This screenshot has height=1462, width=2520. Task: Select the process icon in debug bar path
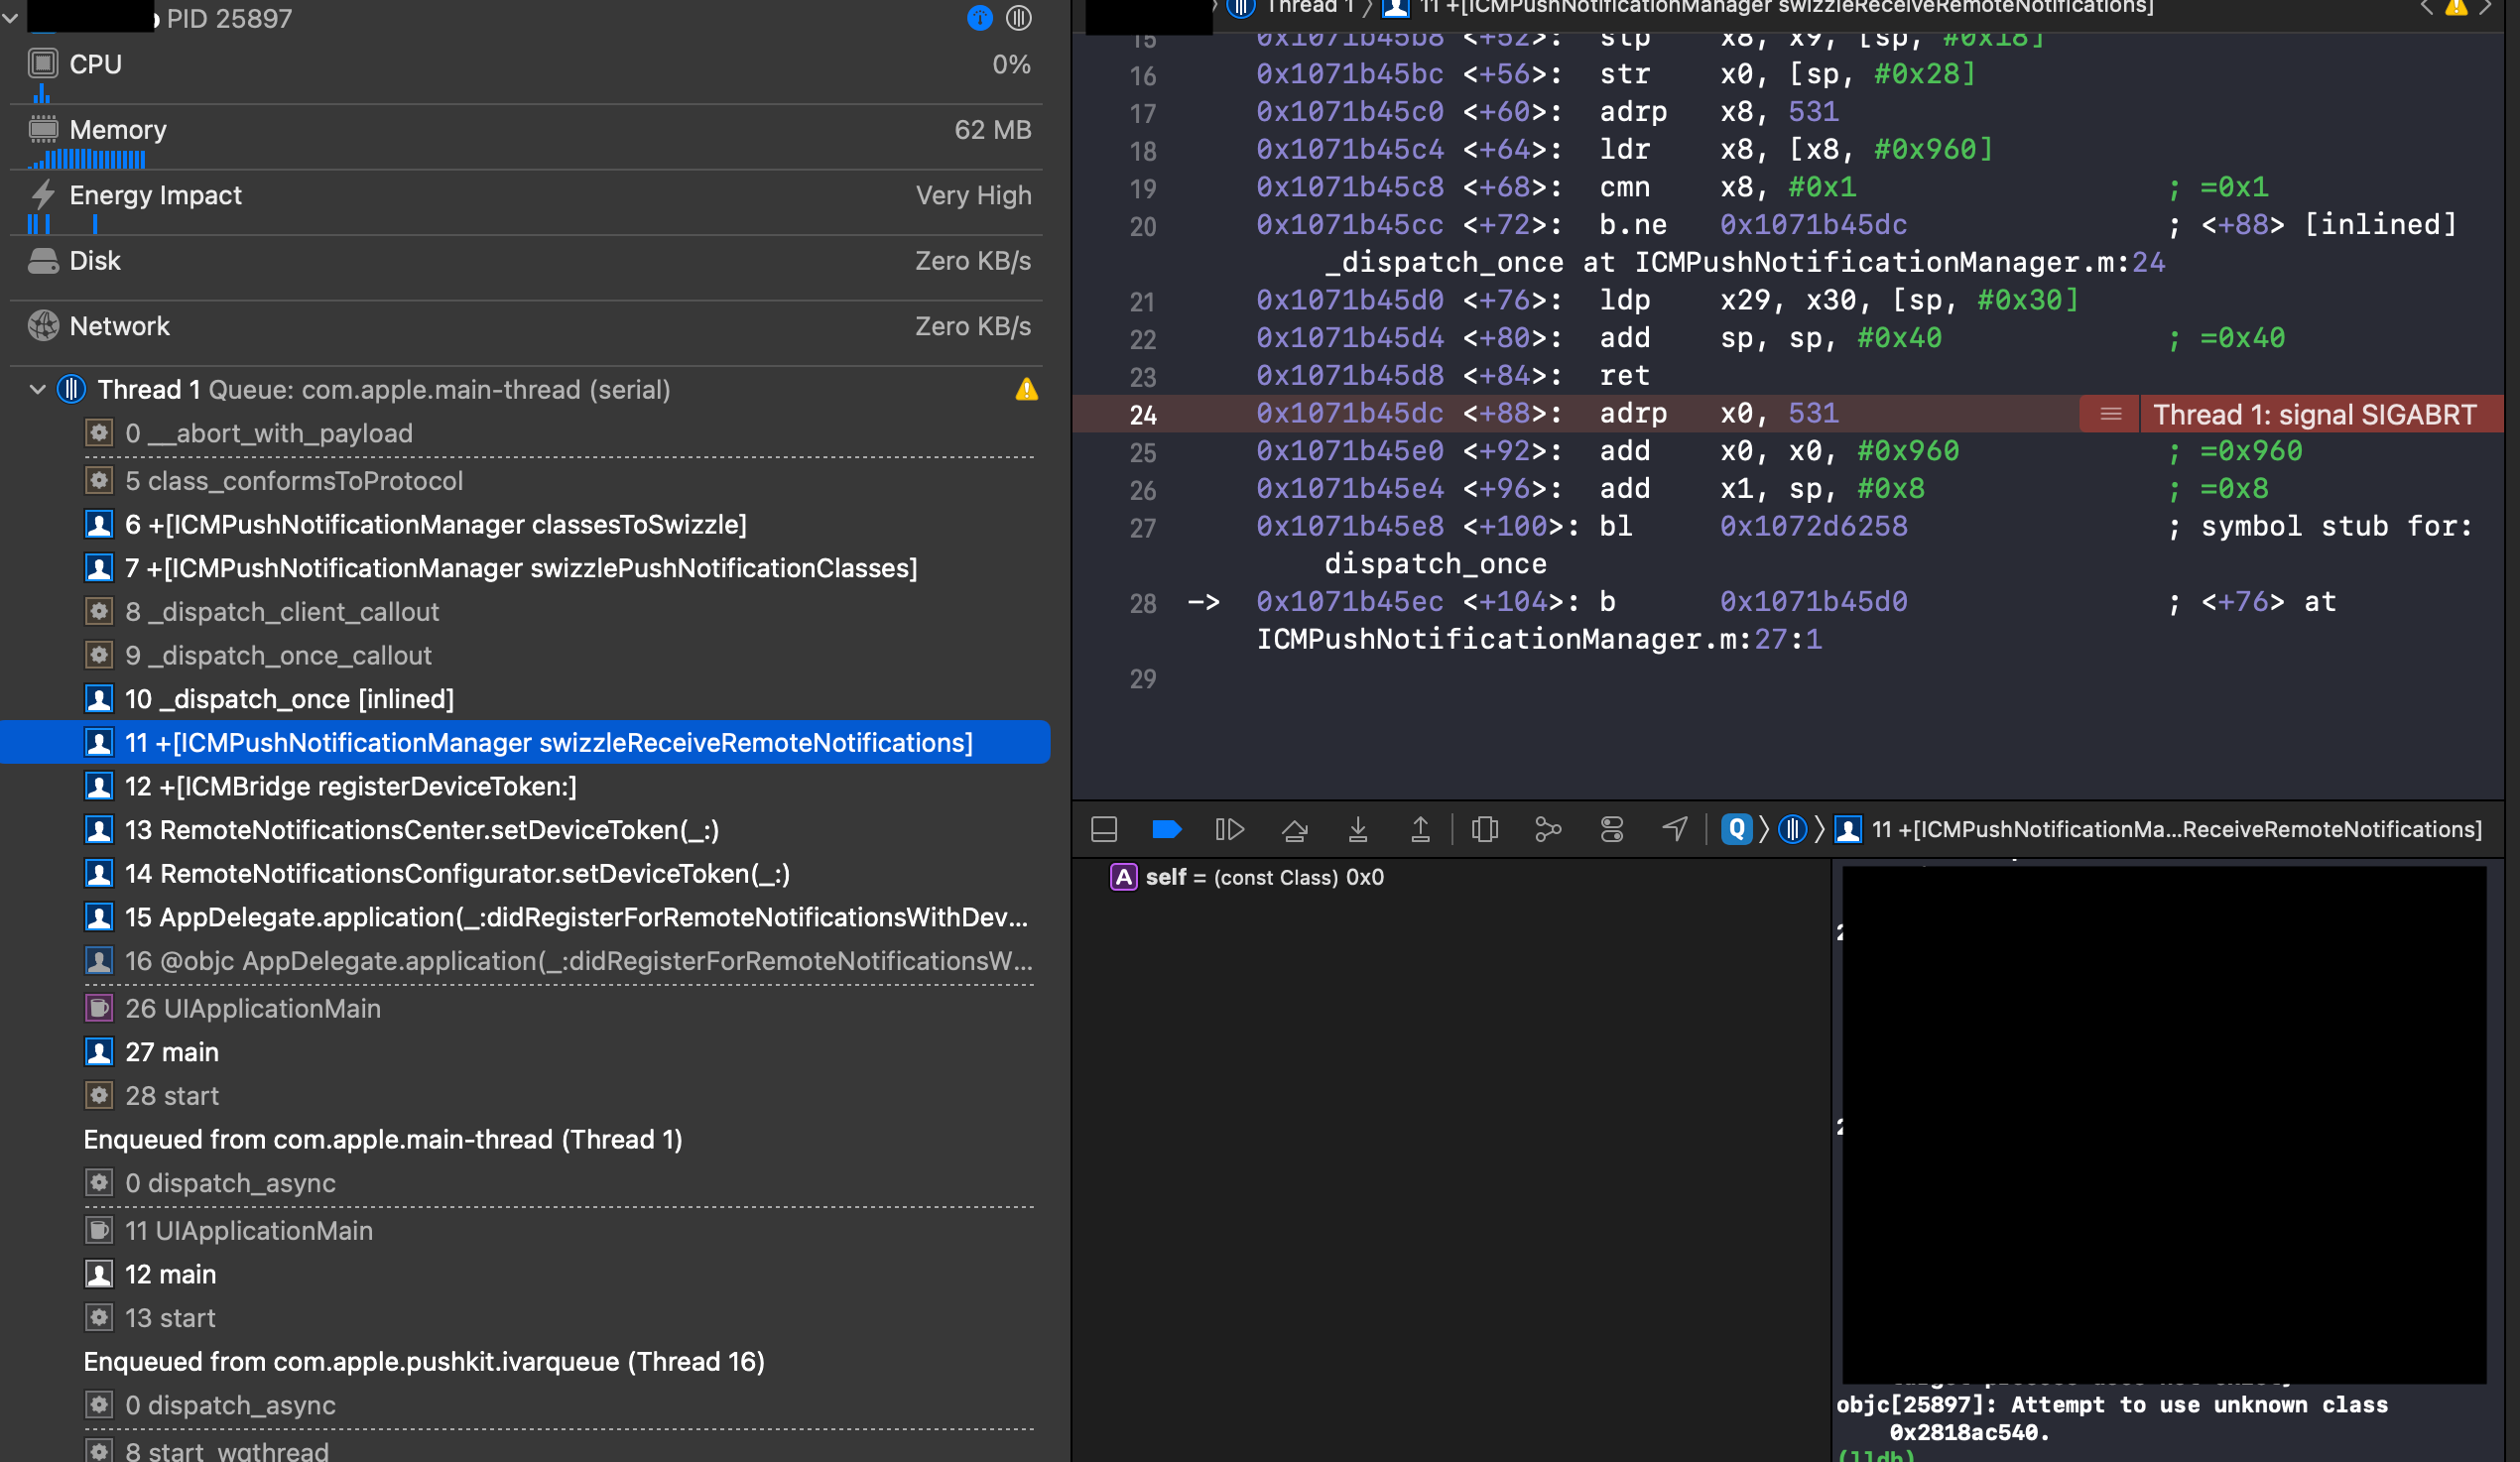1736,829
